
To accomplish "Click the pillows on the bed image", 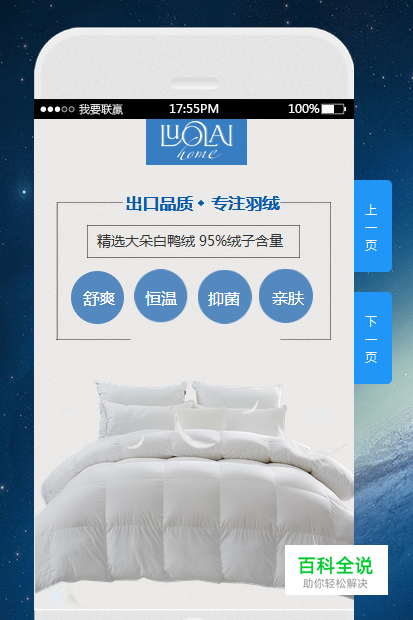I will [192, 407].
